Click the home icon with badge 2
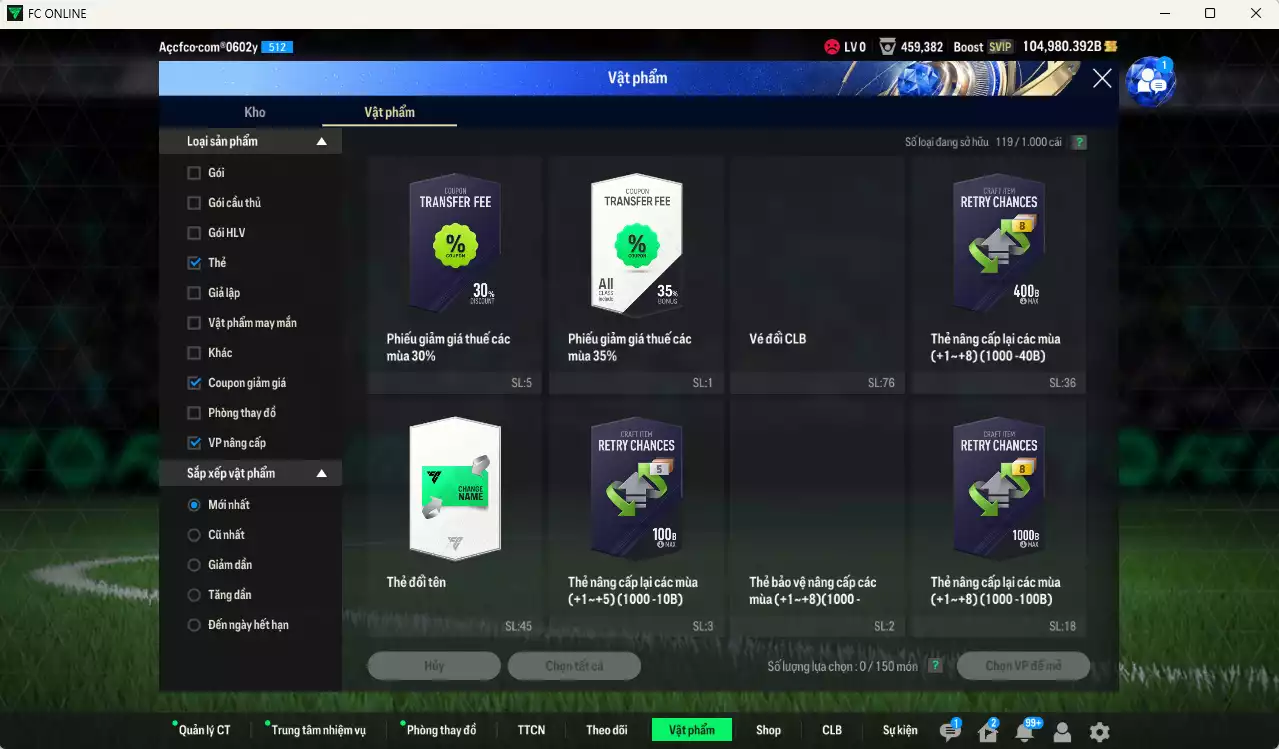The width and height of the screenshot is (1279, 749). [988, 731]
